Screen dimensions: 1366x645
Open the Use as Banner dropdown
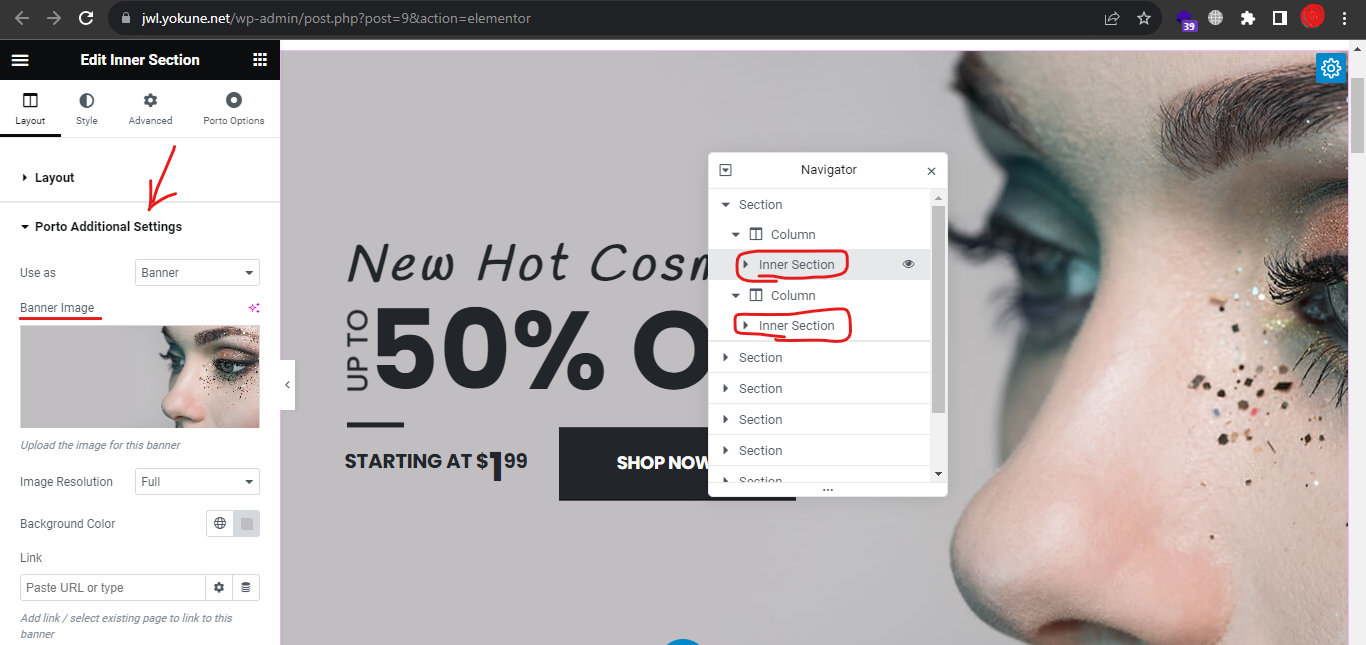197,272
